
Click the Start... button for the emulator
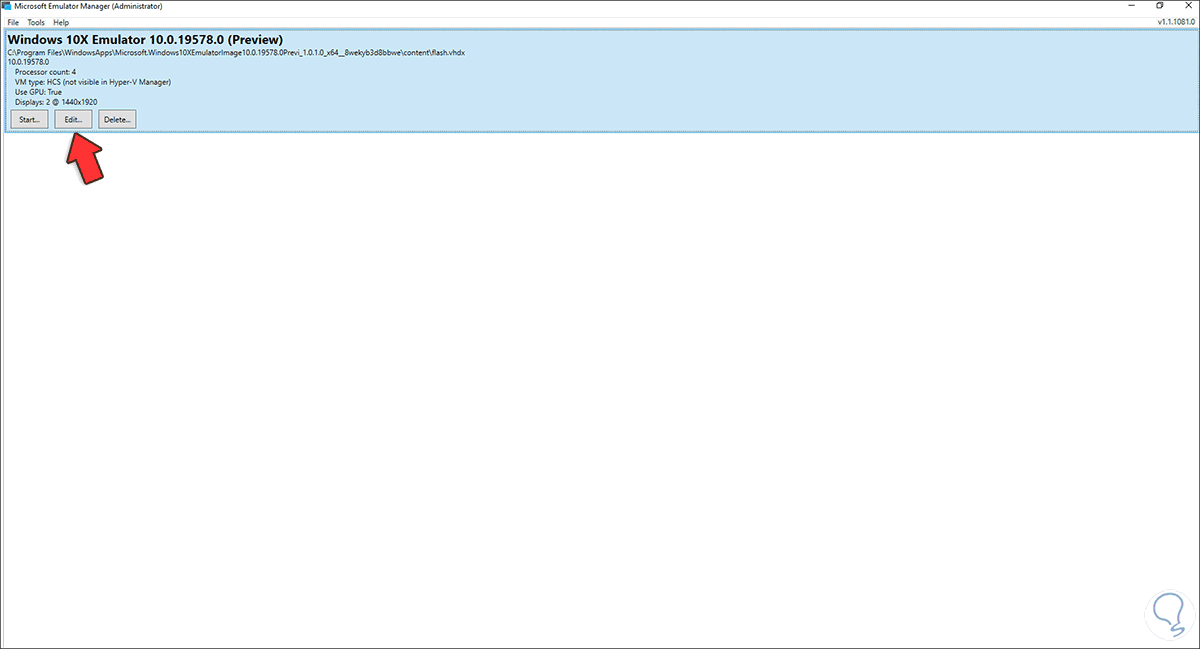click(x=29, y=119)
